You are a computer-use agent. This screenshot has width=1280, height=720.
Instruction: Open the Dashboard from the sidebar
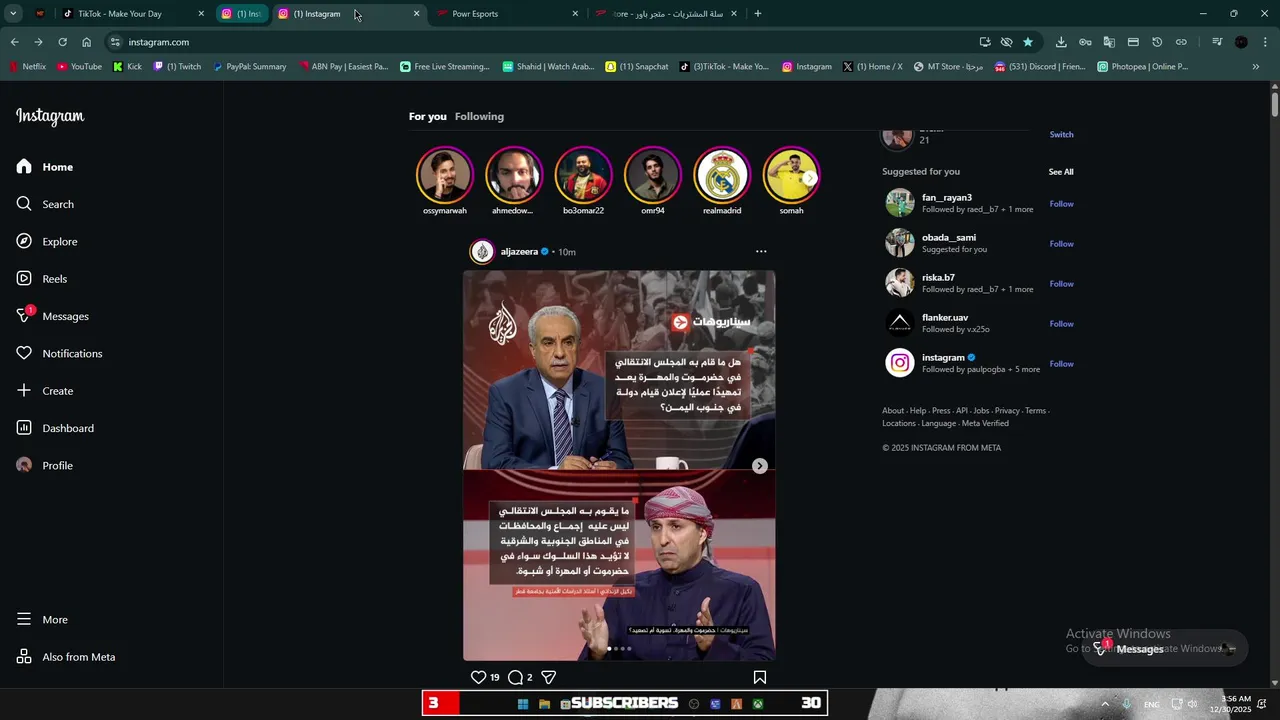coord(55,428)
